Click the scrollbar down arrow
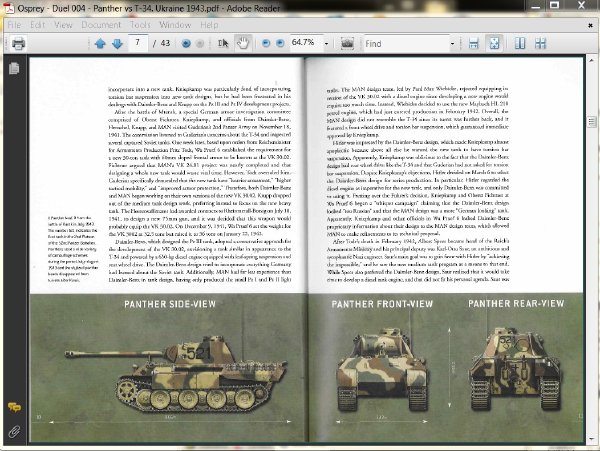The image size is (600, 451). (x=592, y=439)
